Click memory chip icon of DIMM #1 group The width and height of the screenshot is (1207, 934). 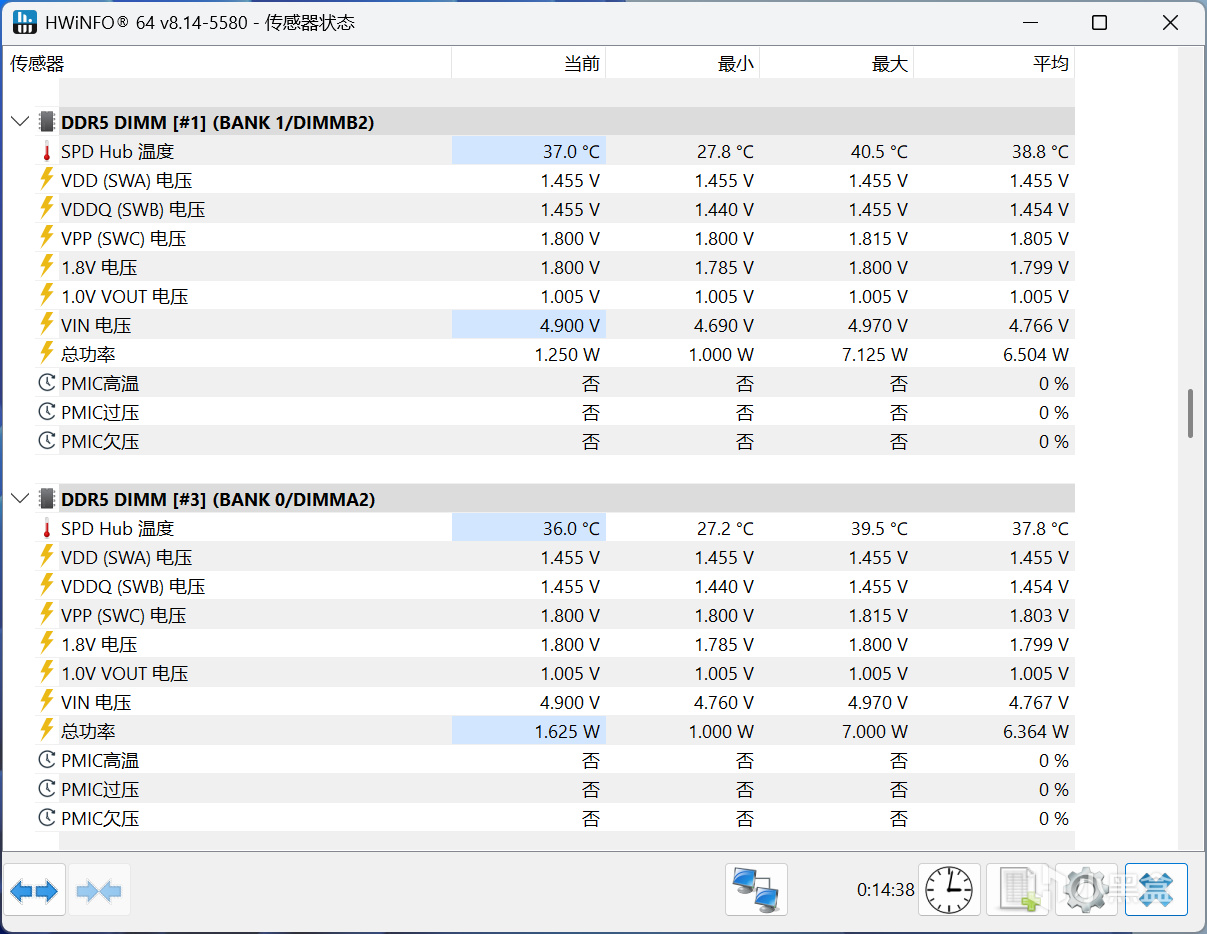tap(47, 122)
